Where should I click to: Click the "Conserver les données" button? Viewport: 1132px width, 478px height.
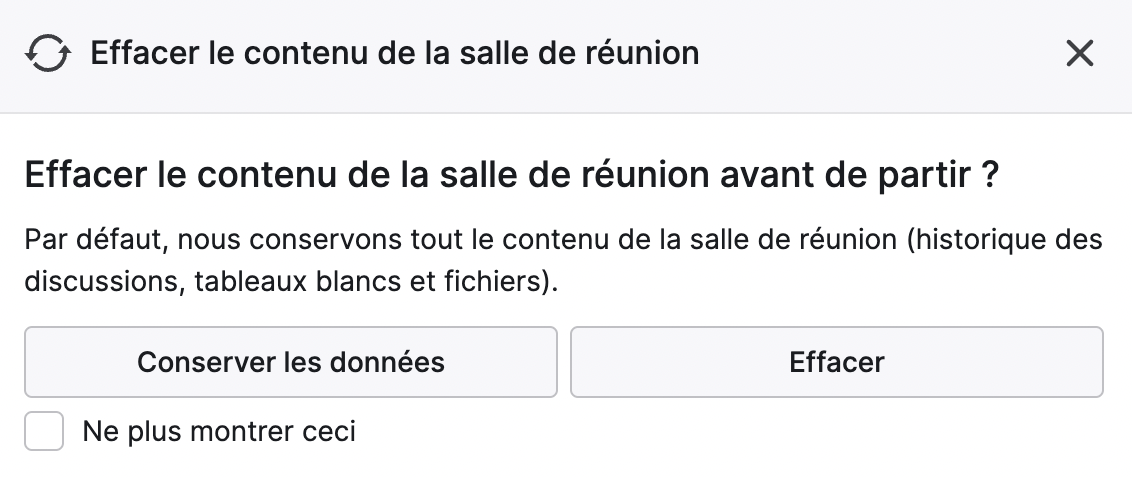291,362
